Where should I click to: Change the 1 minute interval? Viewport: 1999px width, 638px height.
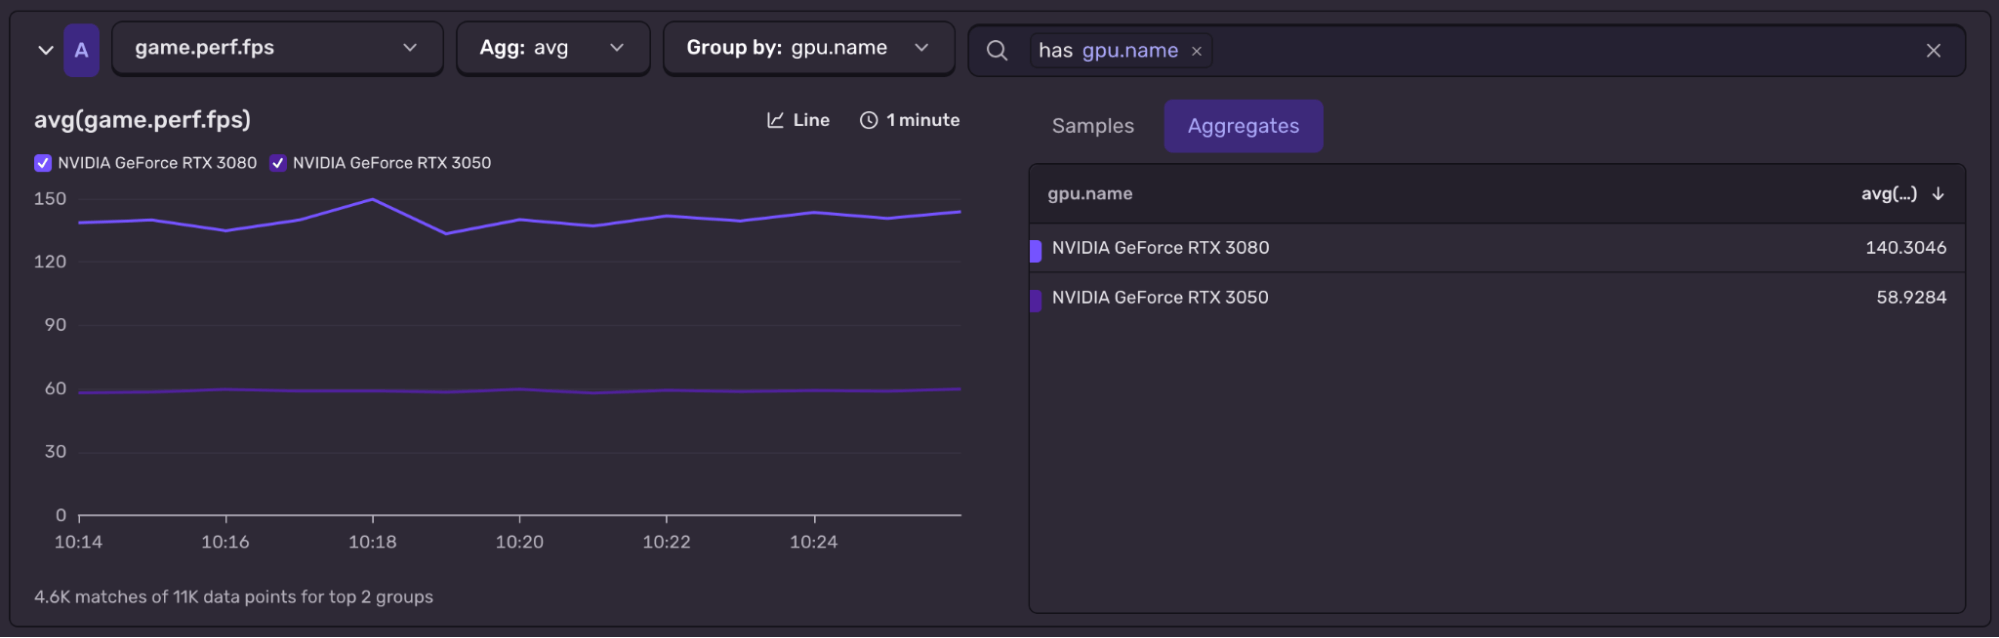click(910, 120)
